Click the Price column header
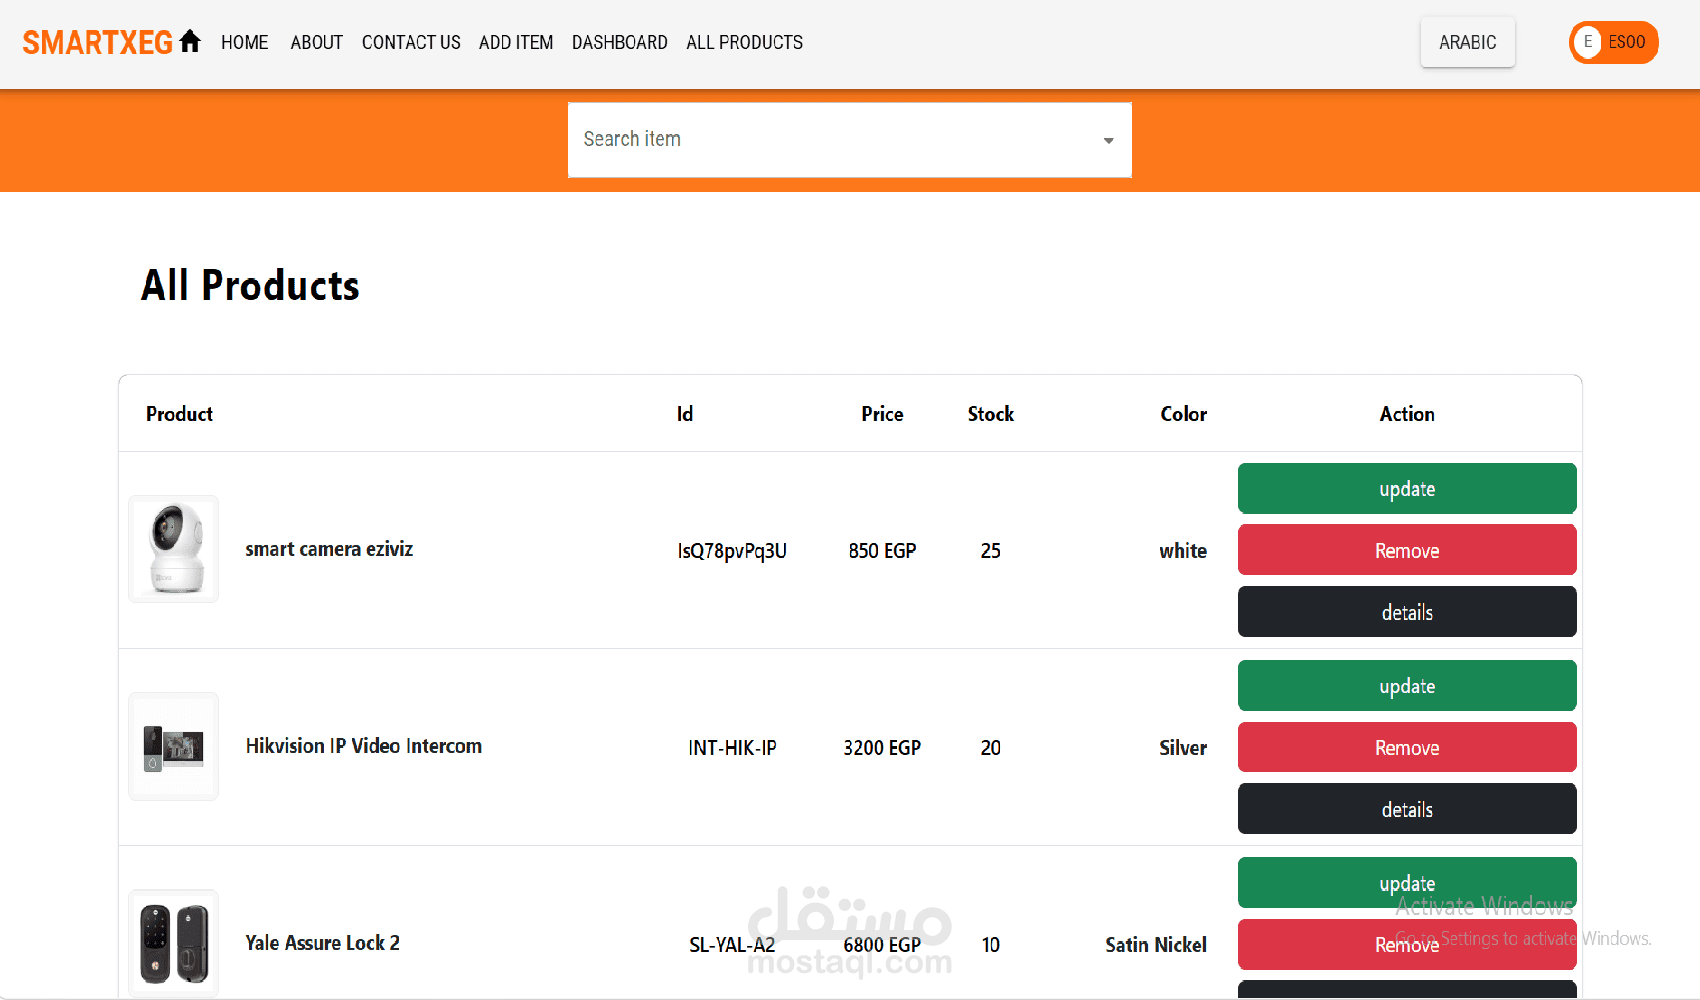 click(x=882, y=414)
